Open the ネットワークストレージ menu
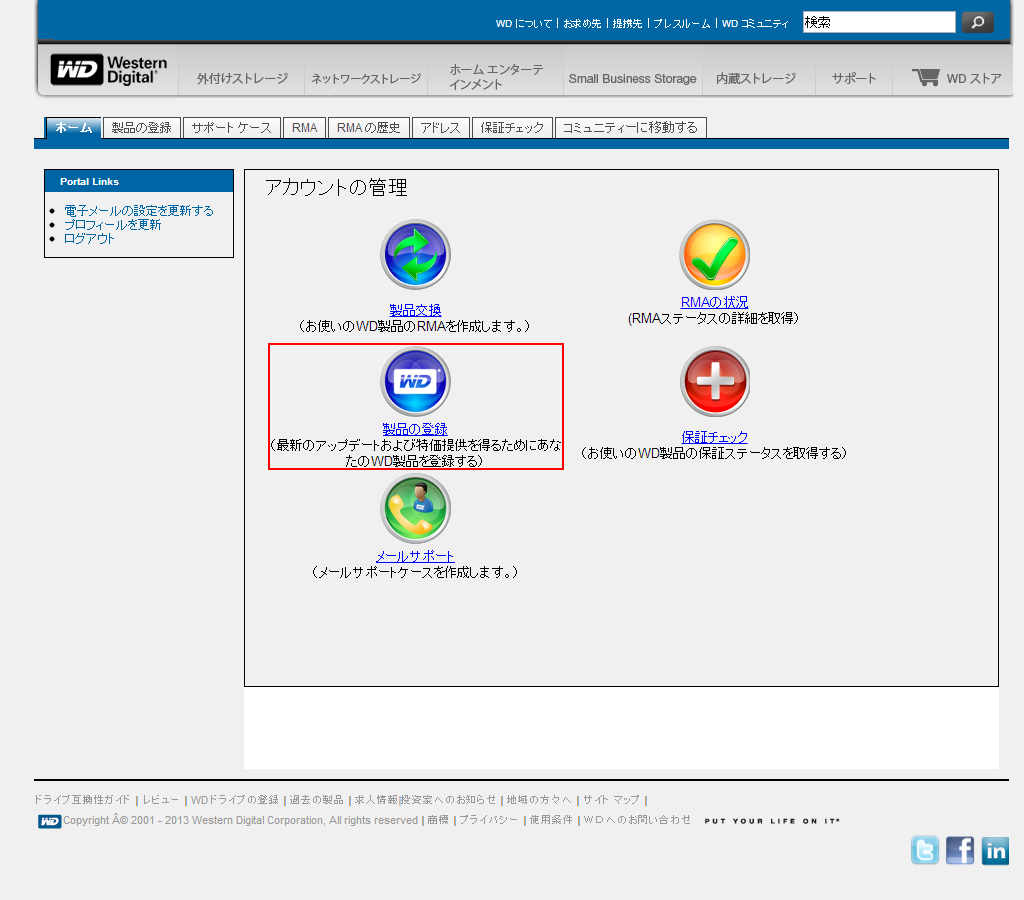Viewport: 1024px width, 900px height. pyautogui.click(x=366, y=78)
